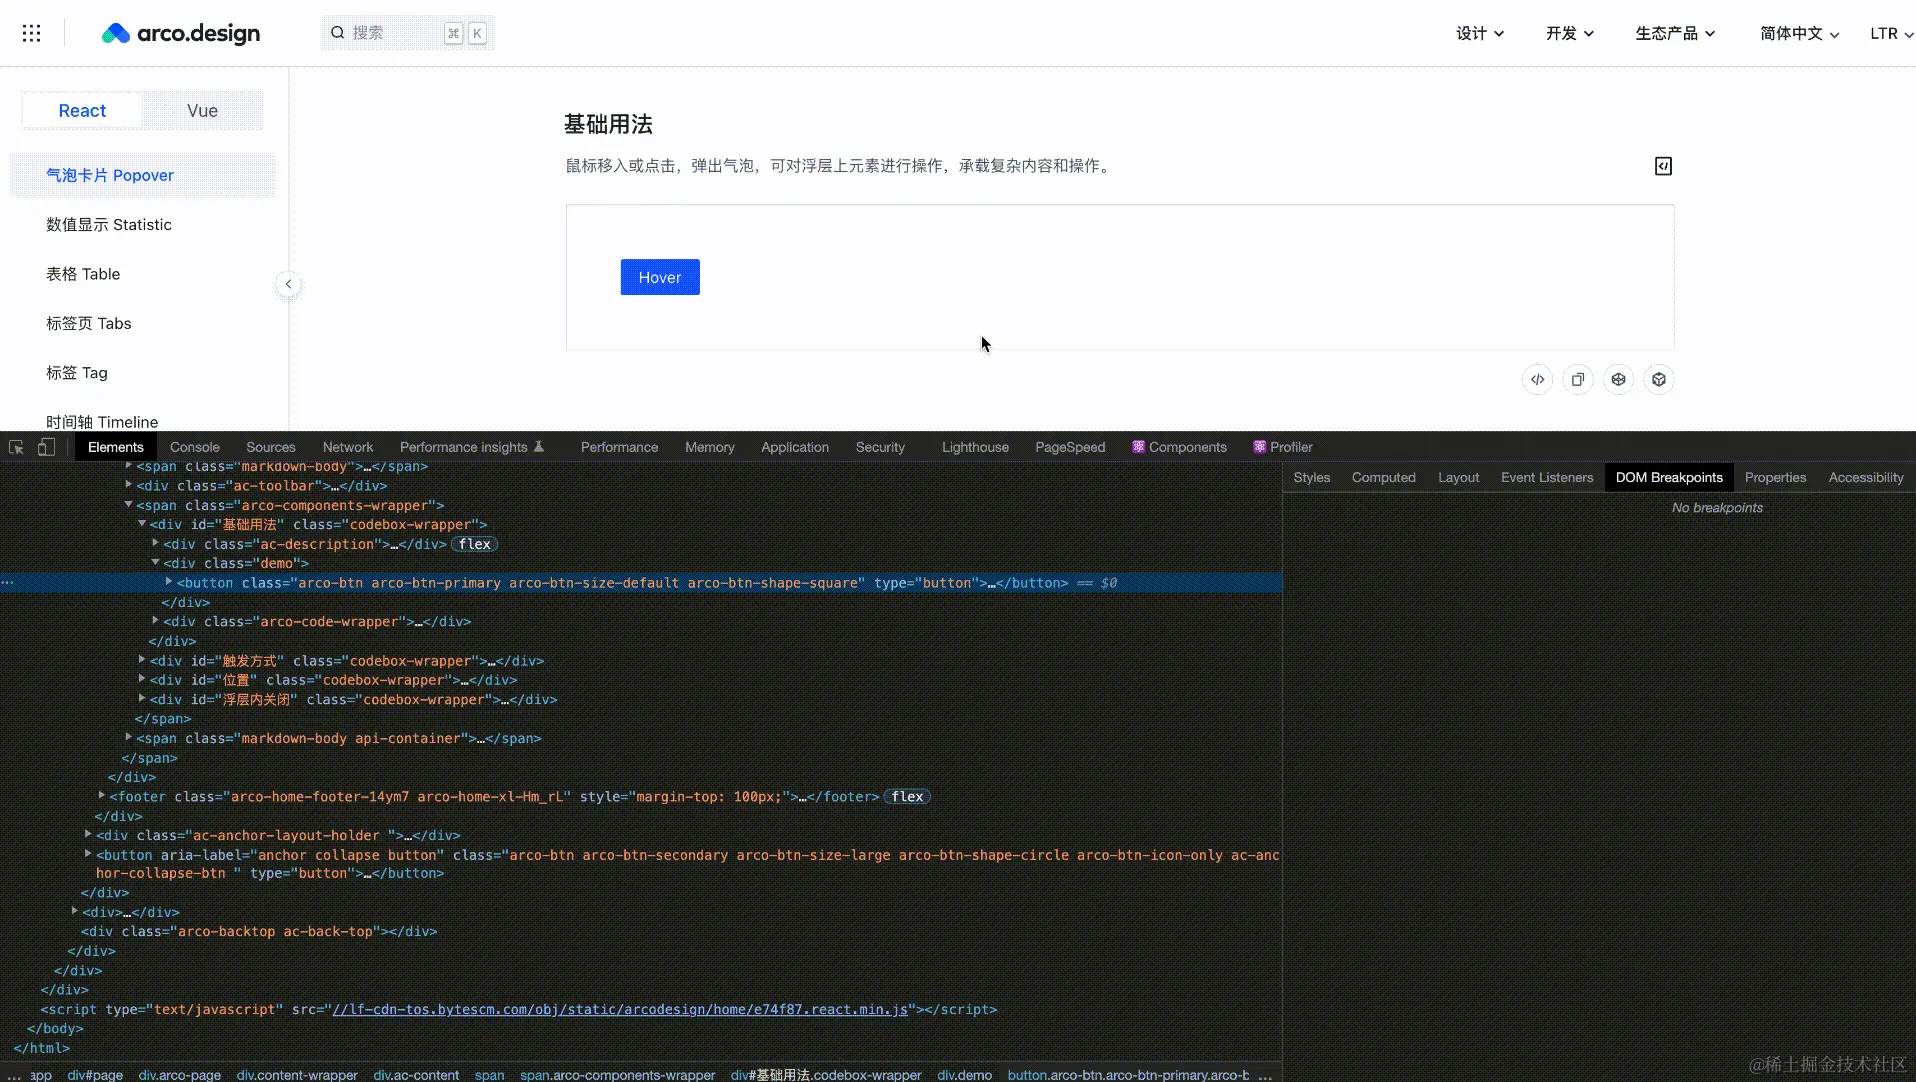This screenshot has height=1082, width=1916.
Task: Click breadcrumb div.demo
Action: (965, 1075)
